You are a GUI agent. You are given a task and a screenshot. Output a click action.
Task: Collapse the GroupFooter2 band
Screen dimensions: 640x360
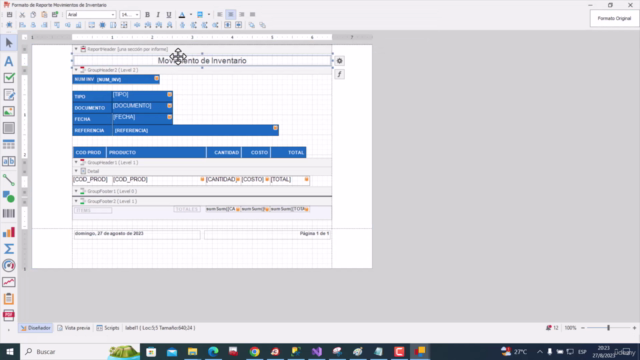76,201
